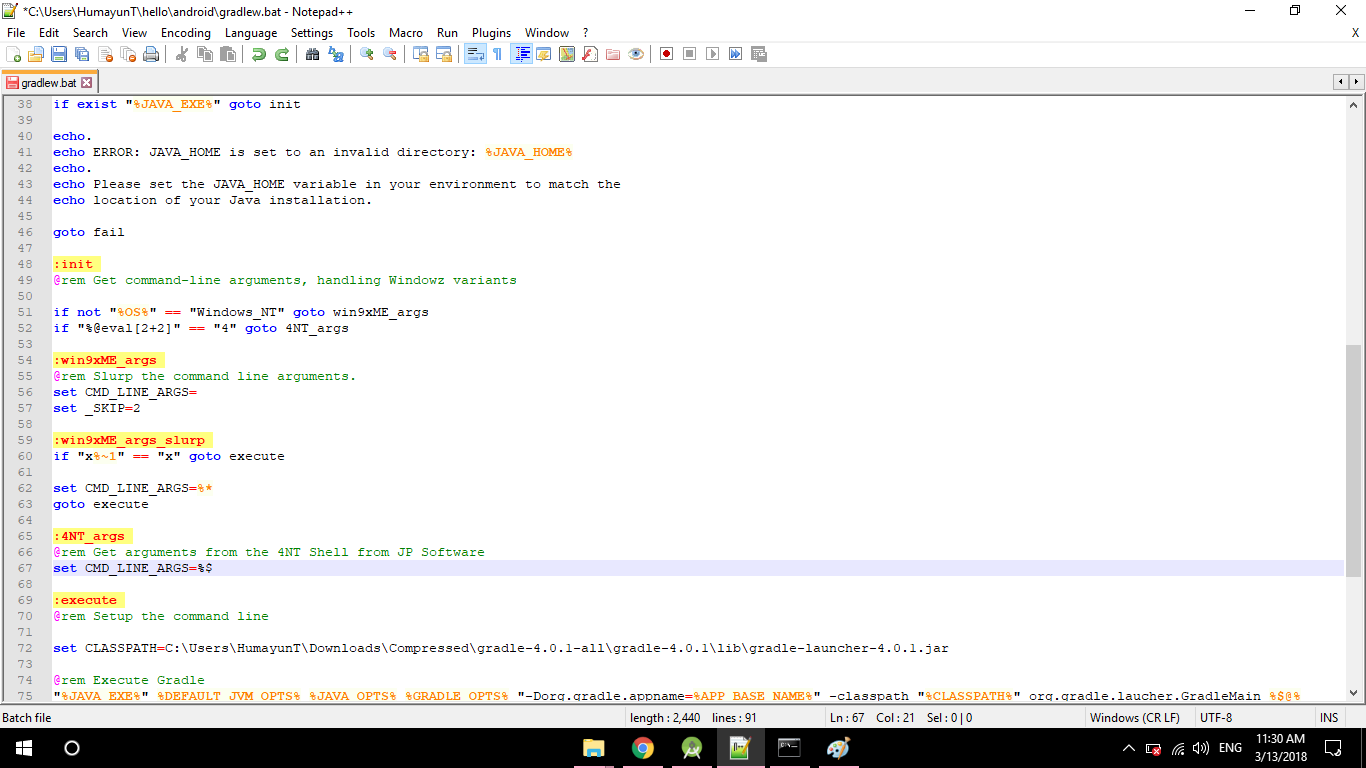Click UTF-8 encoding in the status bar
Screen dimensions: 1366x768
click(x=1216, y=717)
